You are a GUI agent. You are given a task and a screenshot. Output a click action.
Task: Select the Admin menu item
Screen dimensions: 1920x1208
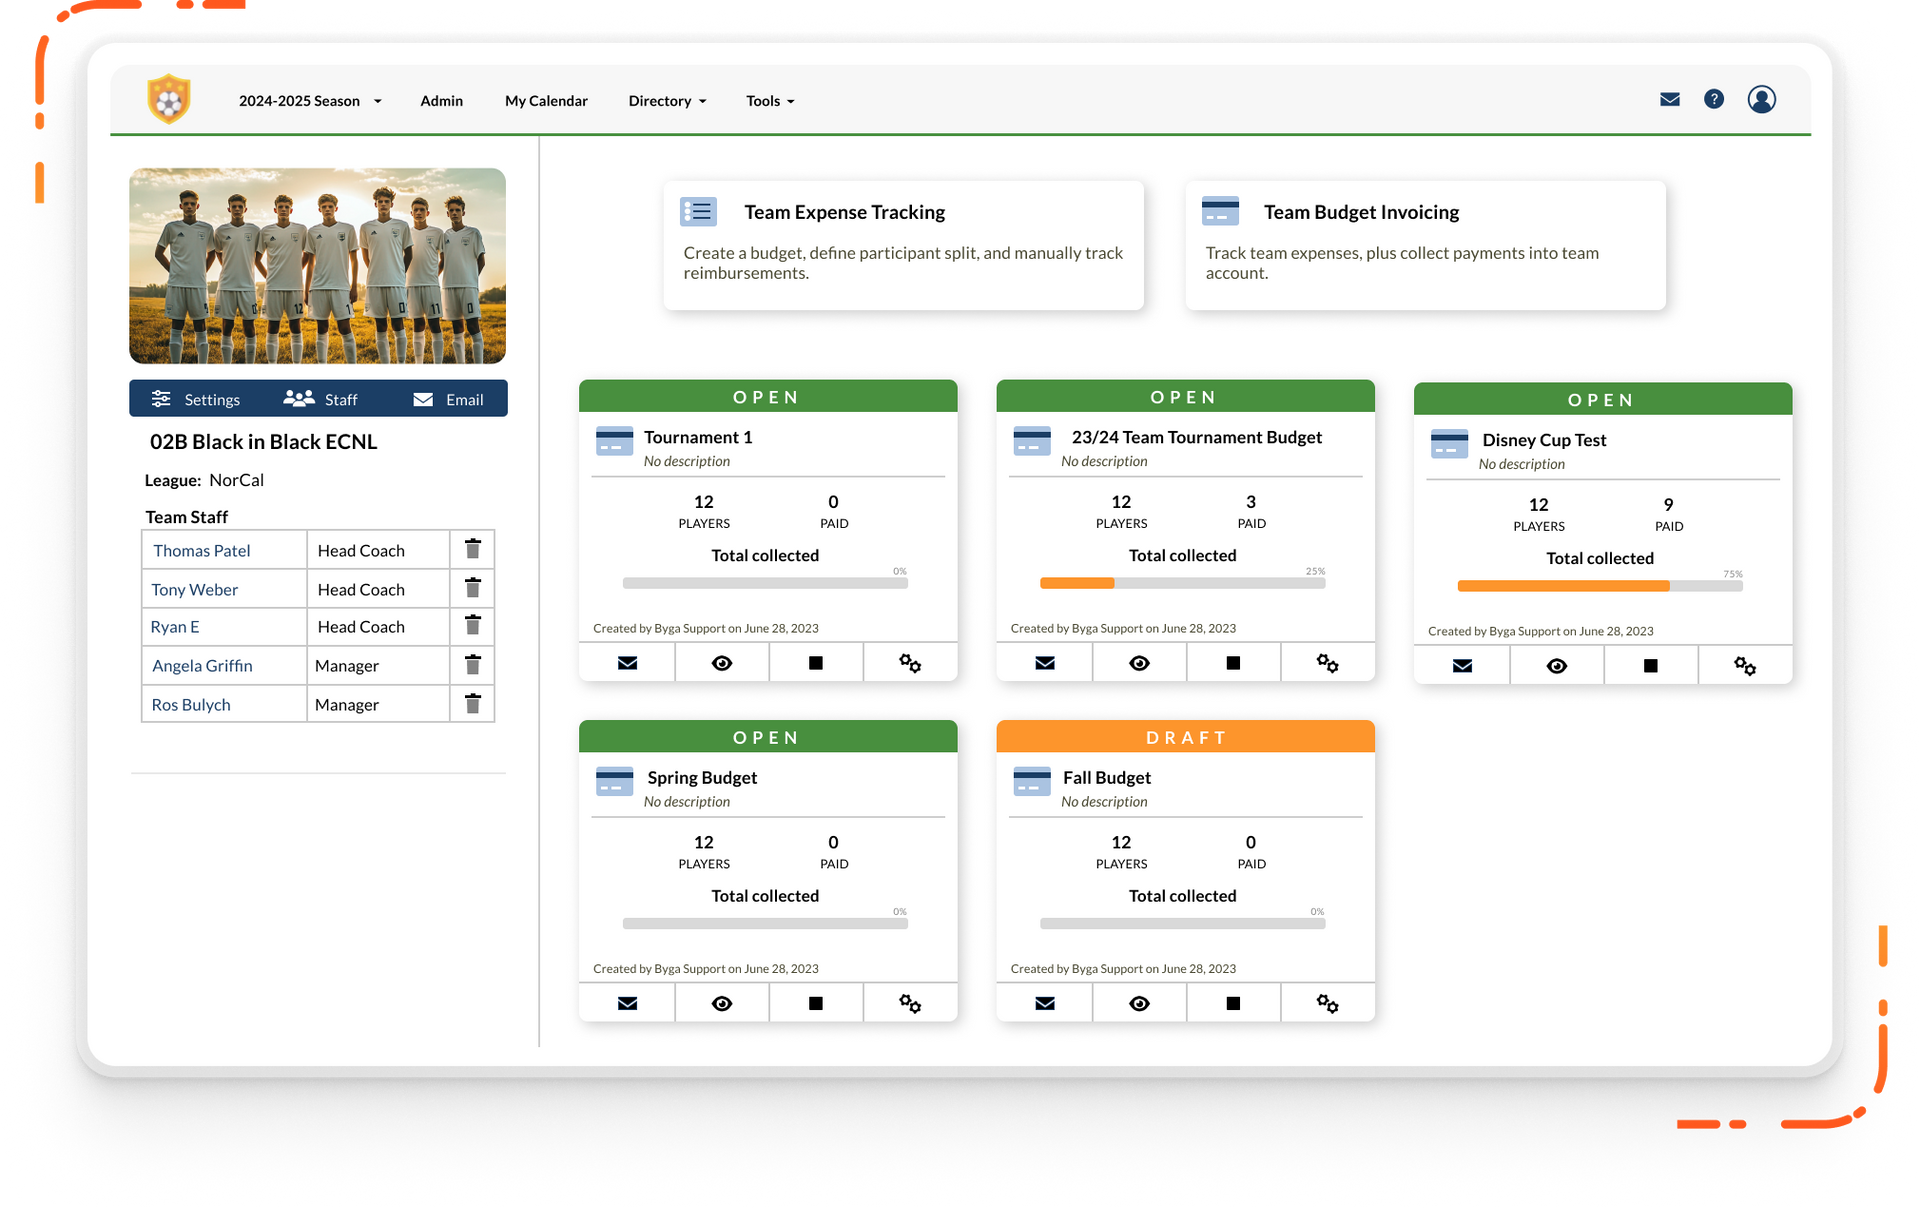(x=441, y=100)
